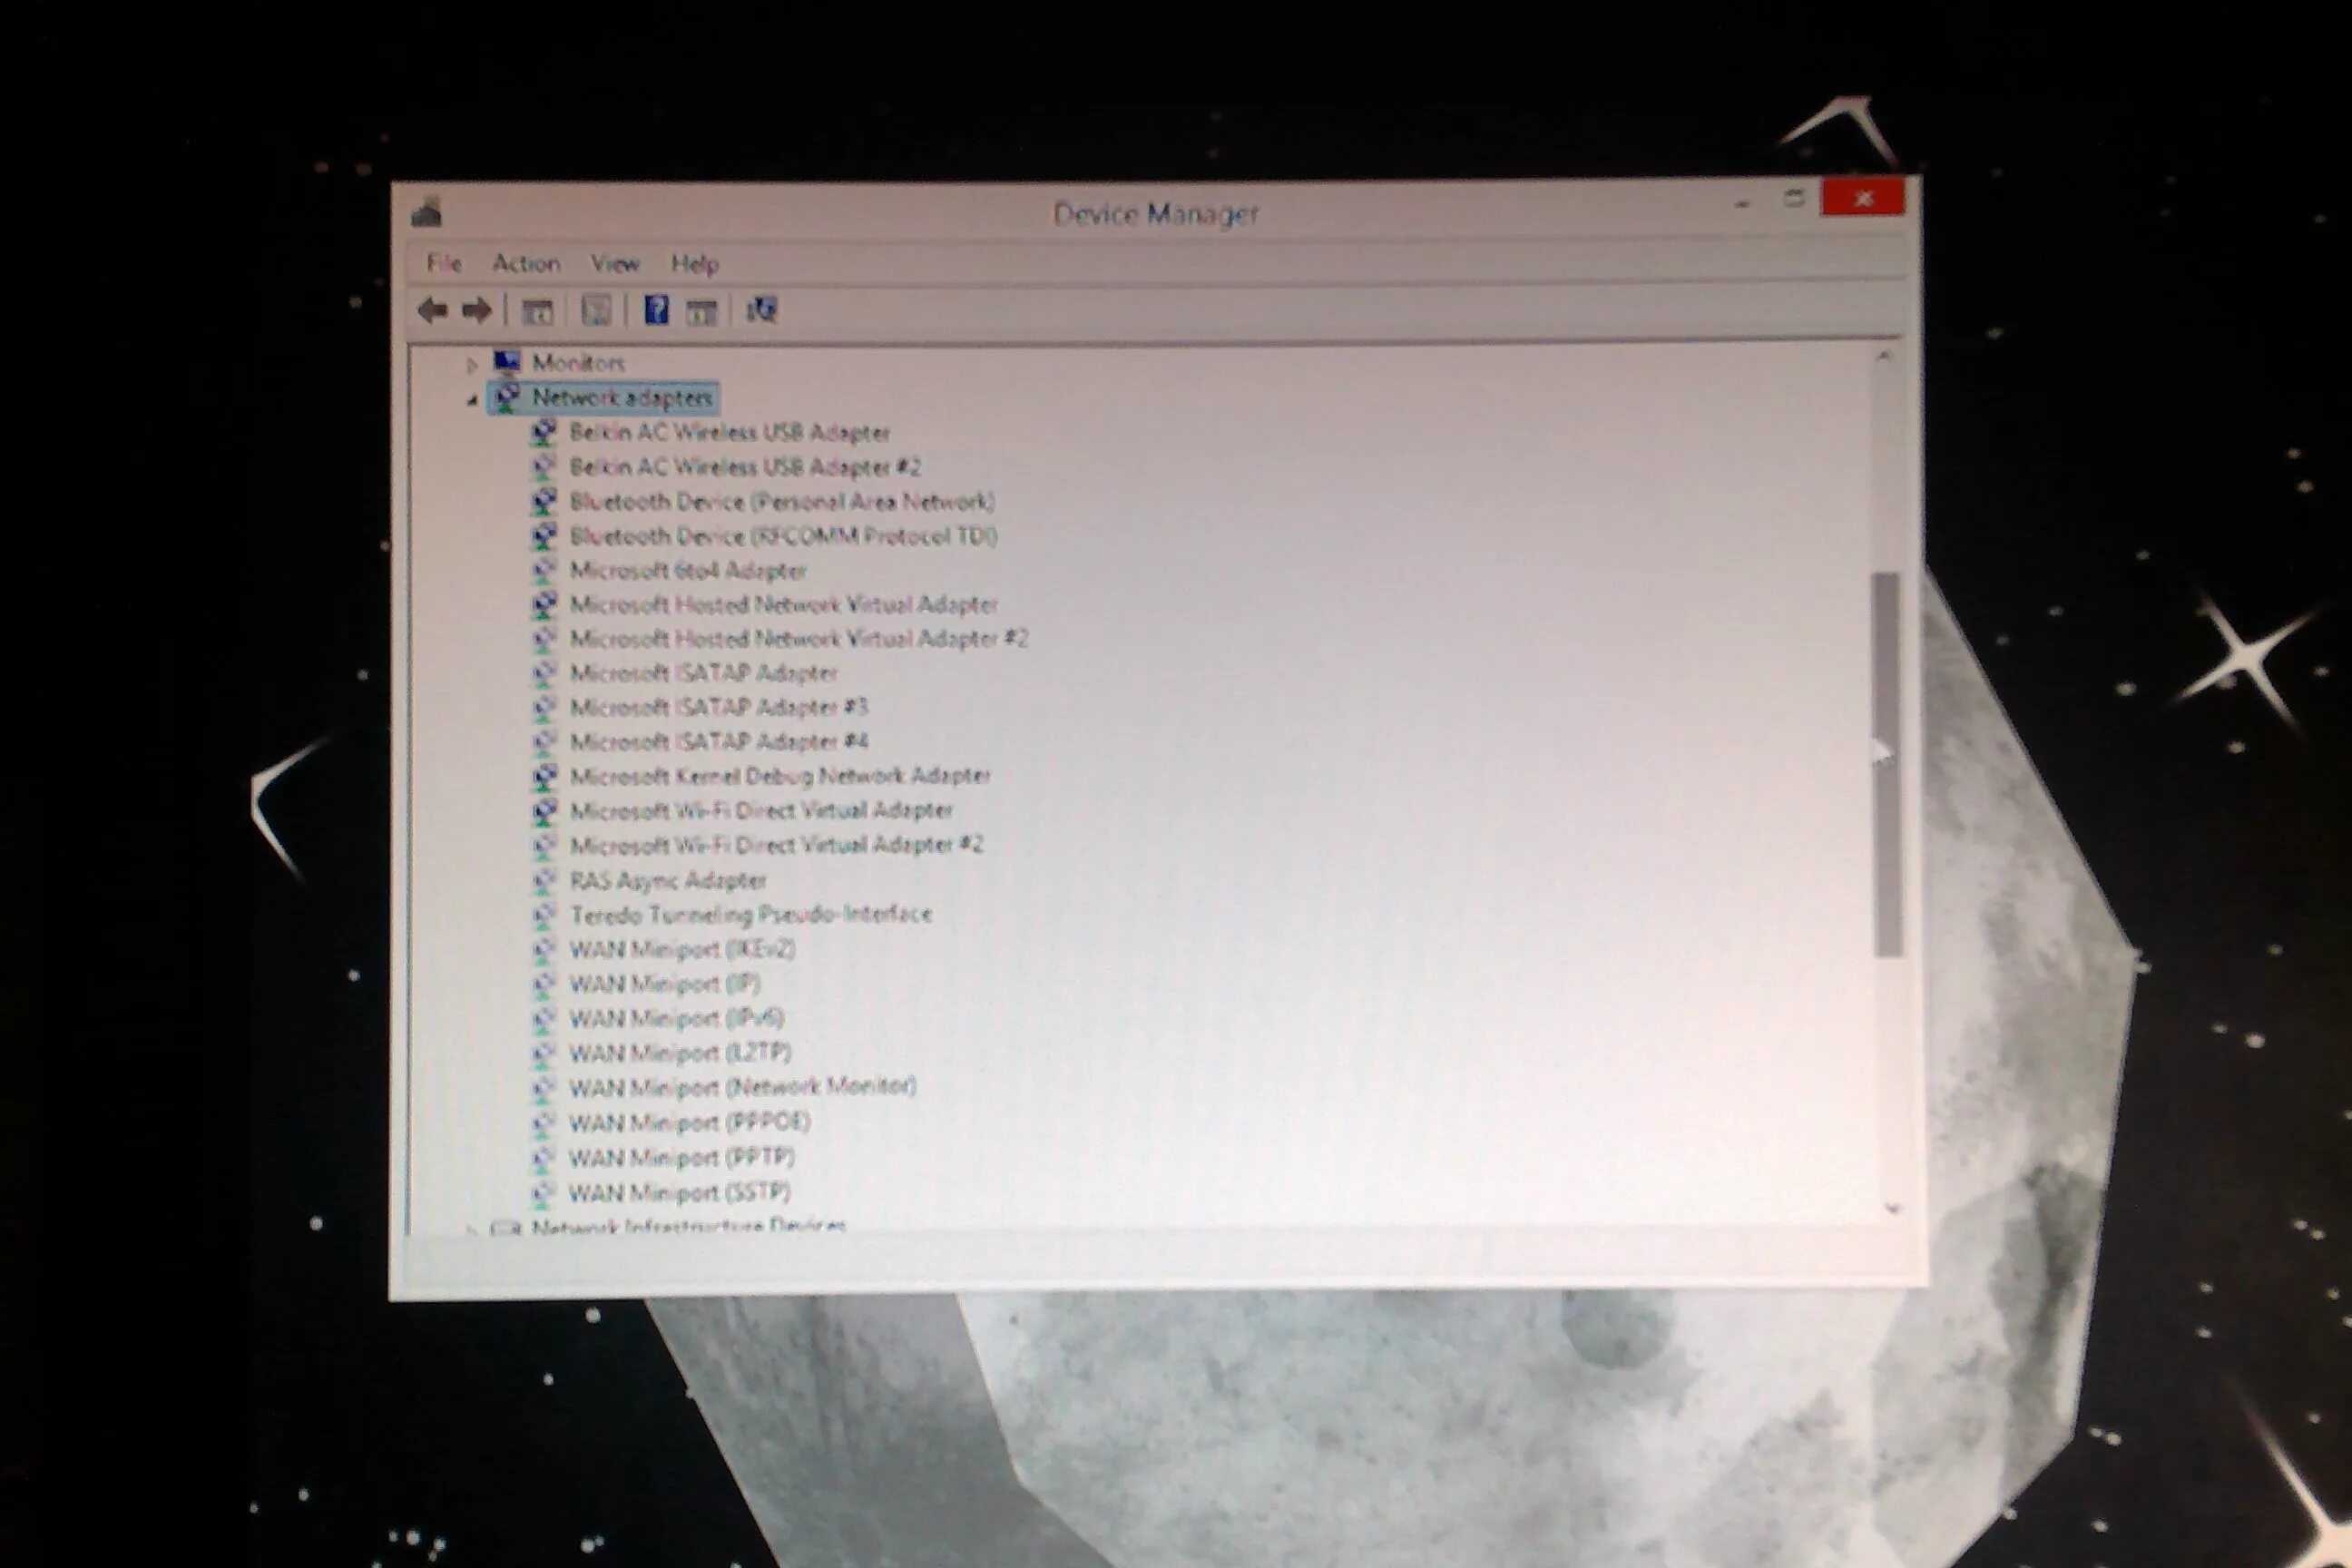Click the Device Manager title bar icon
The height and width of the screenshot is (1568, 2352).
[x=427, y=213]
